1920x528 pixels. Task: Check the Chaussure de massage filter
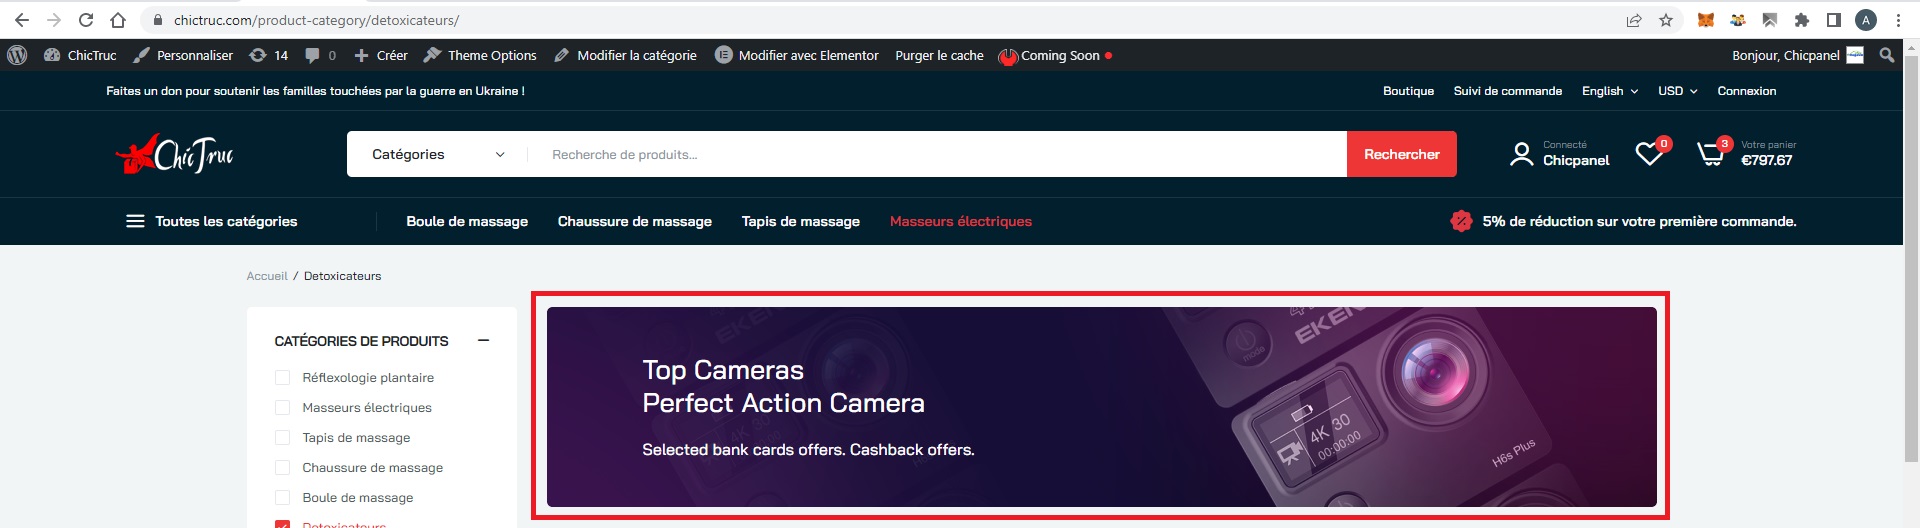[282, 468]
